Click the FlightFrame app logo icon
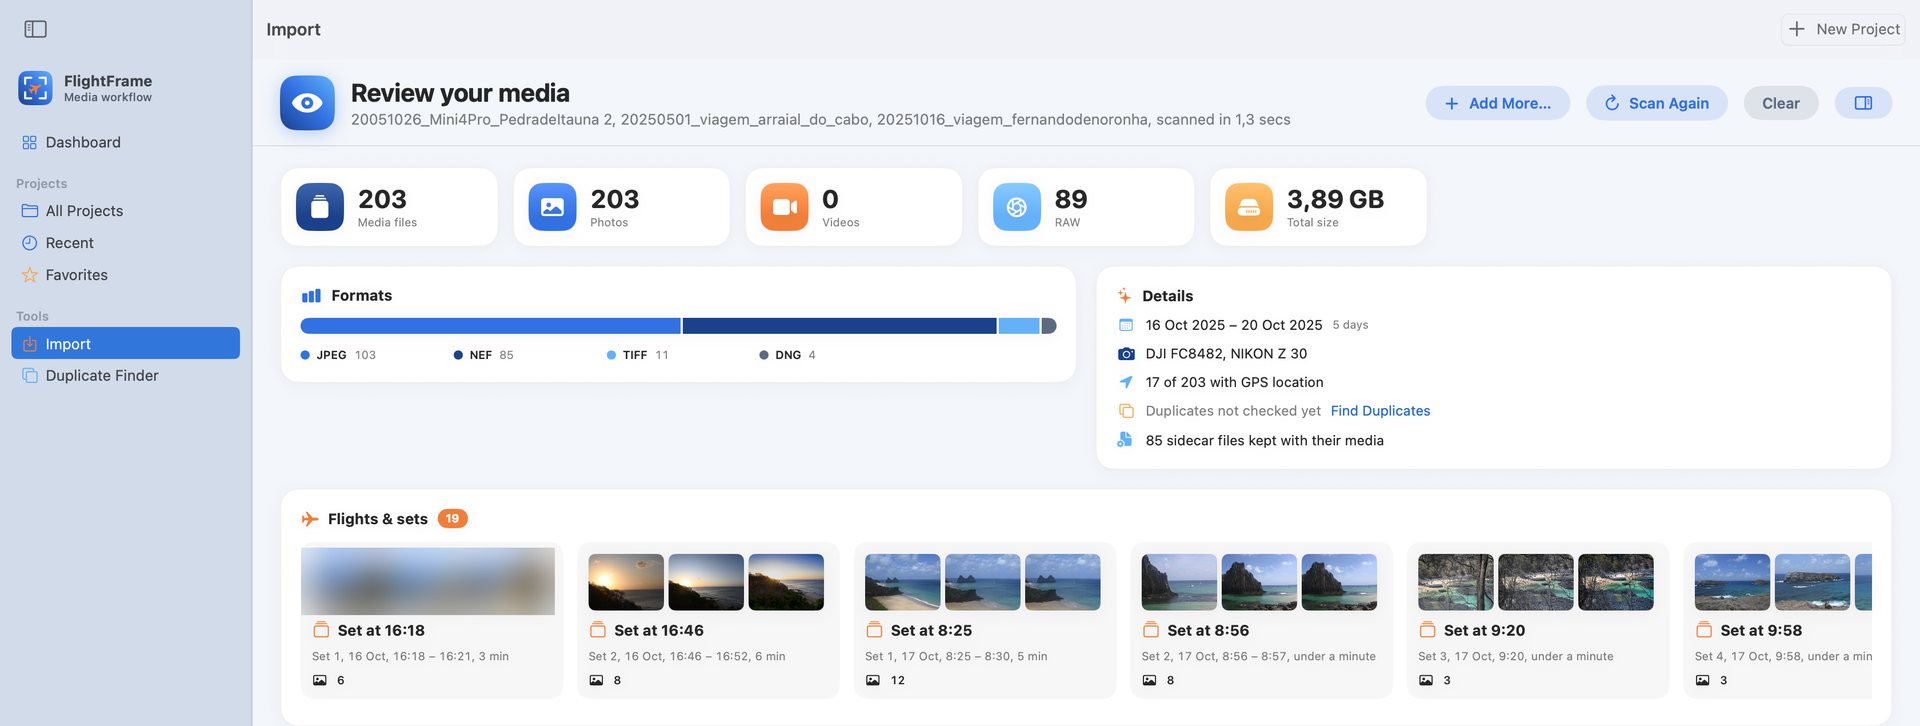This screenshot has width=1920, height=726. pyautogui.click(x=35, y=88)
